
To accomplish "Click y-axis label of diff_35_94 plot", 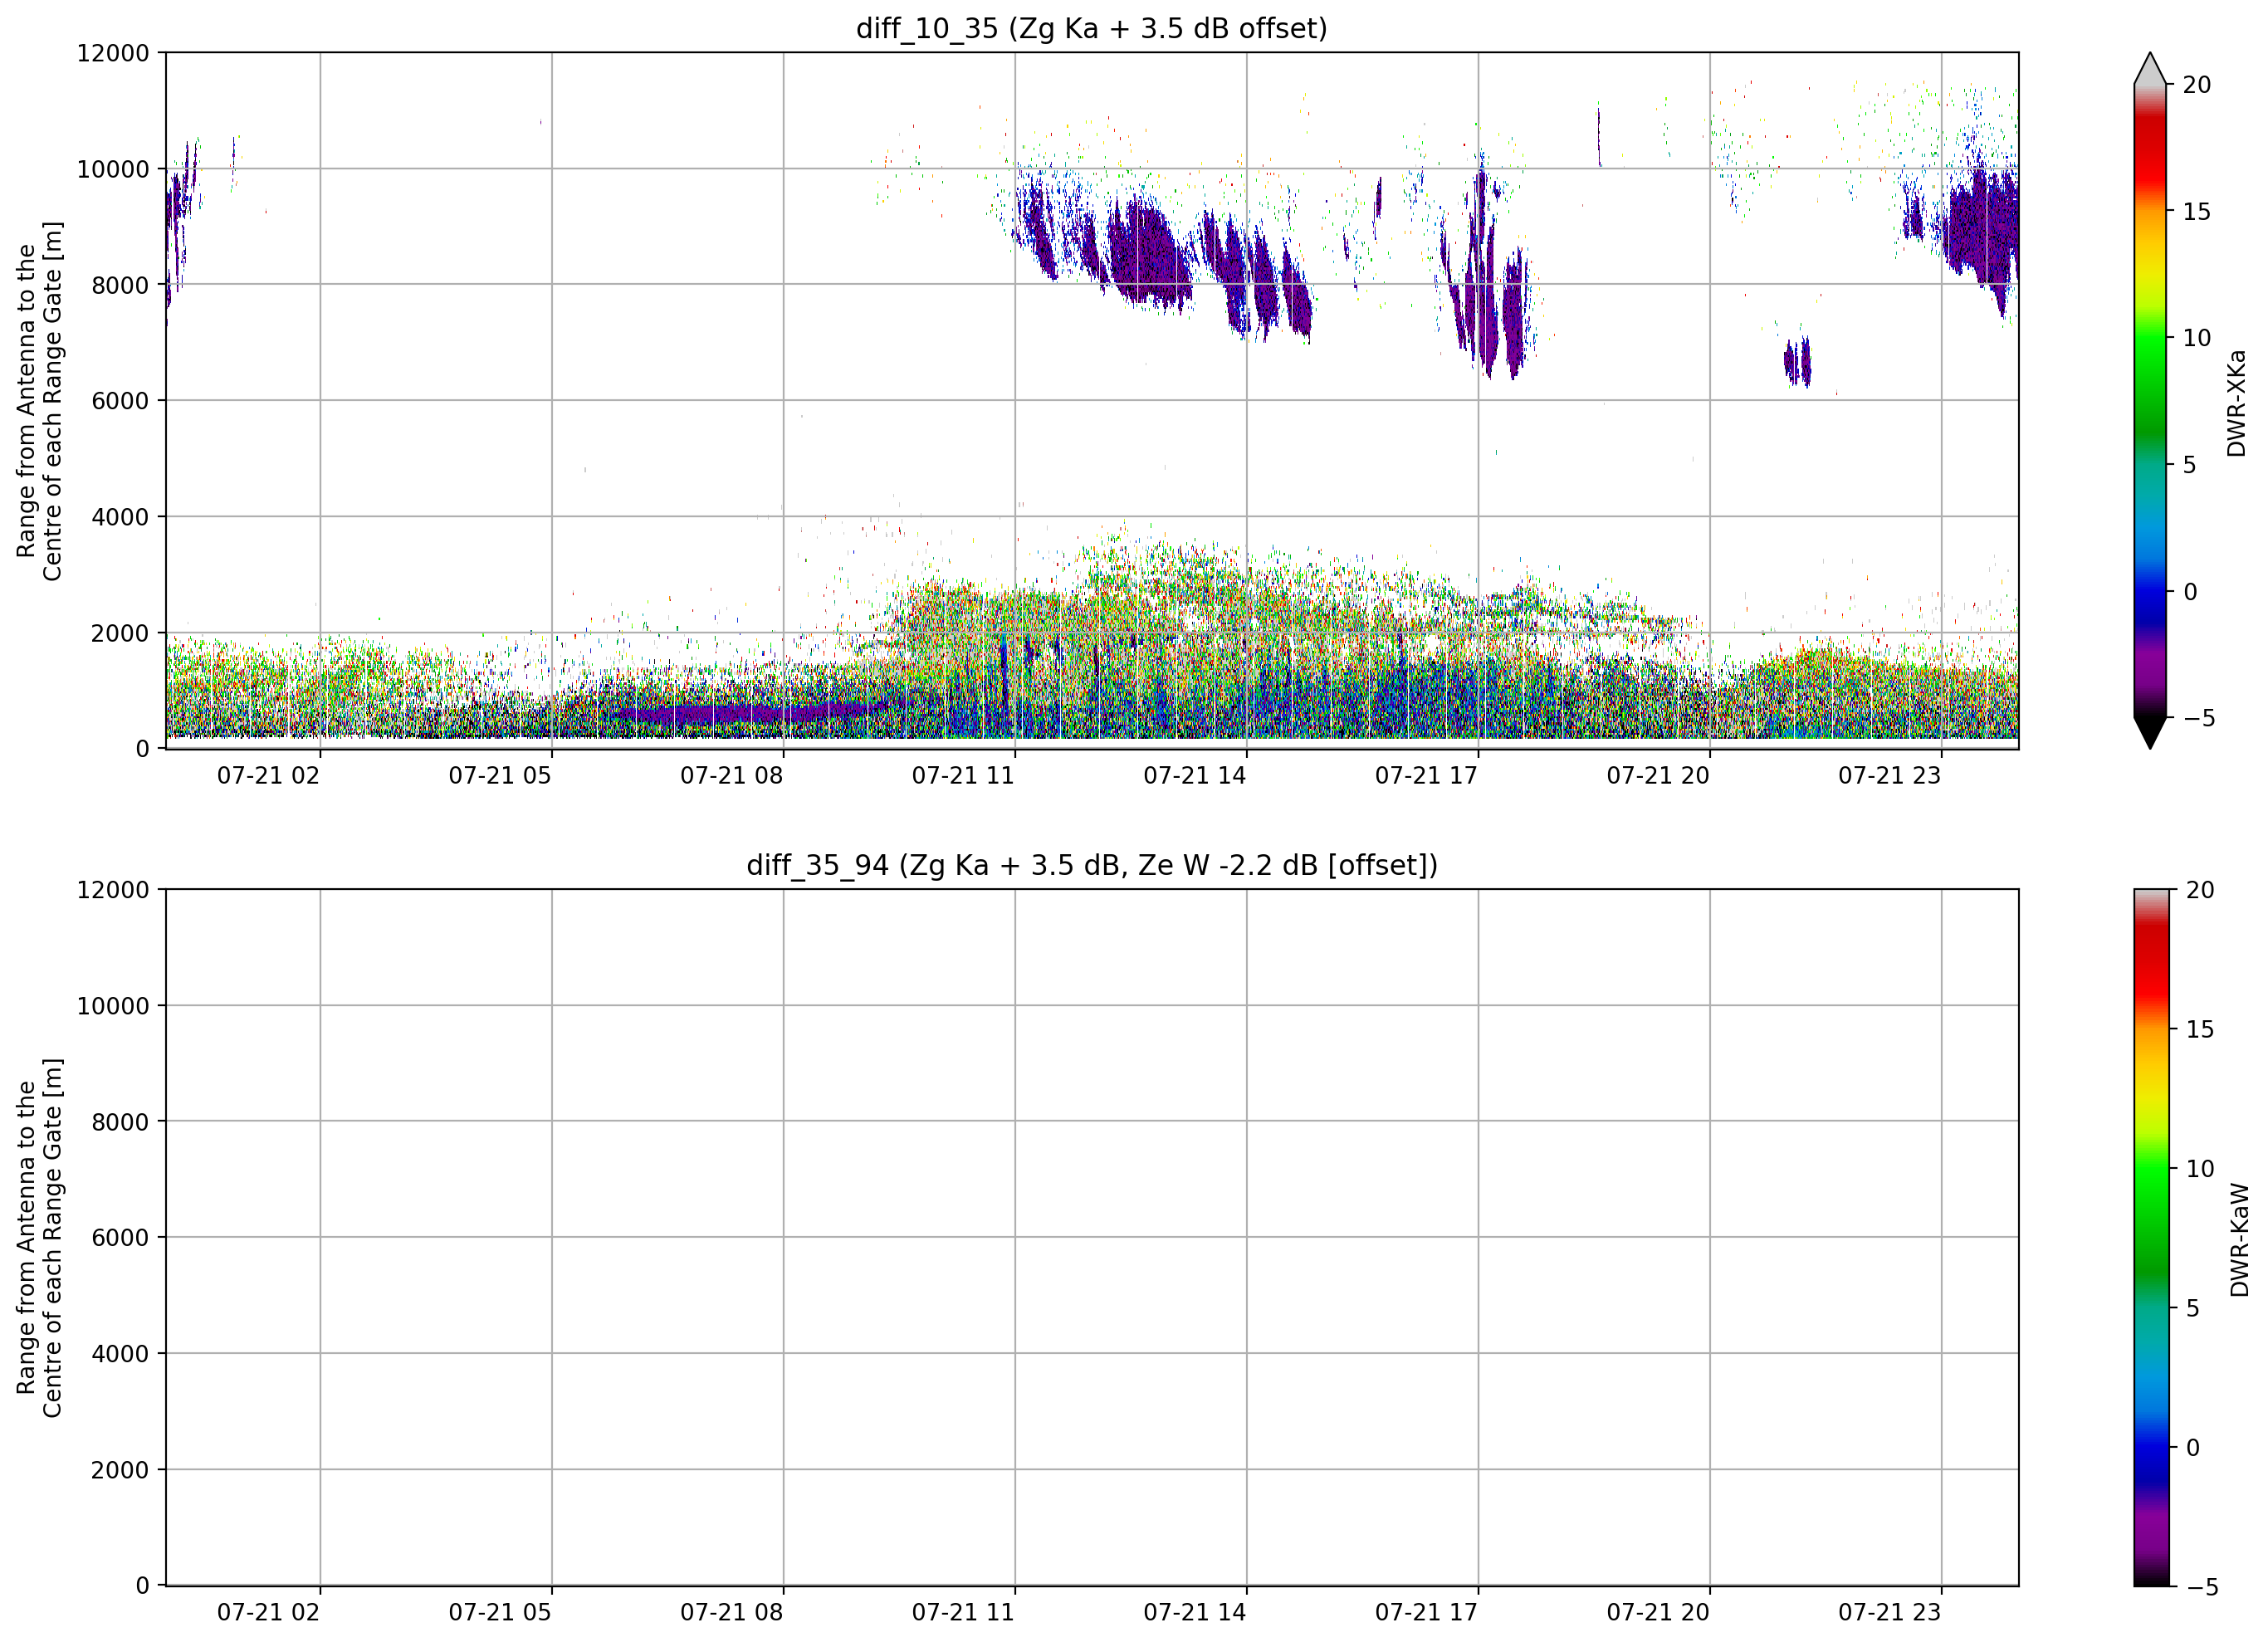I will 39,1237.
